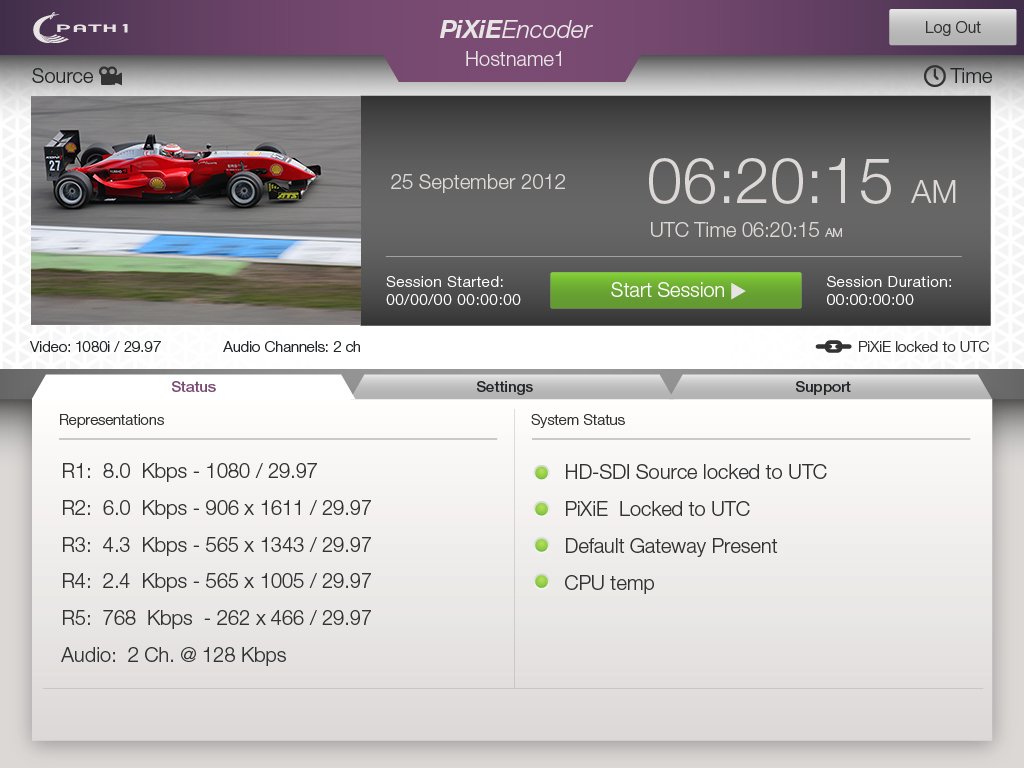This screenshot has height=768, width=1024.
Task: Open the Settings tab
Action: click(504, 387)
